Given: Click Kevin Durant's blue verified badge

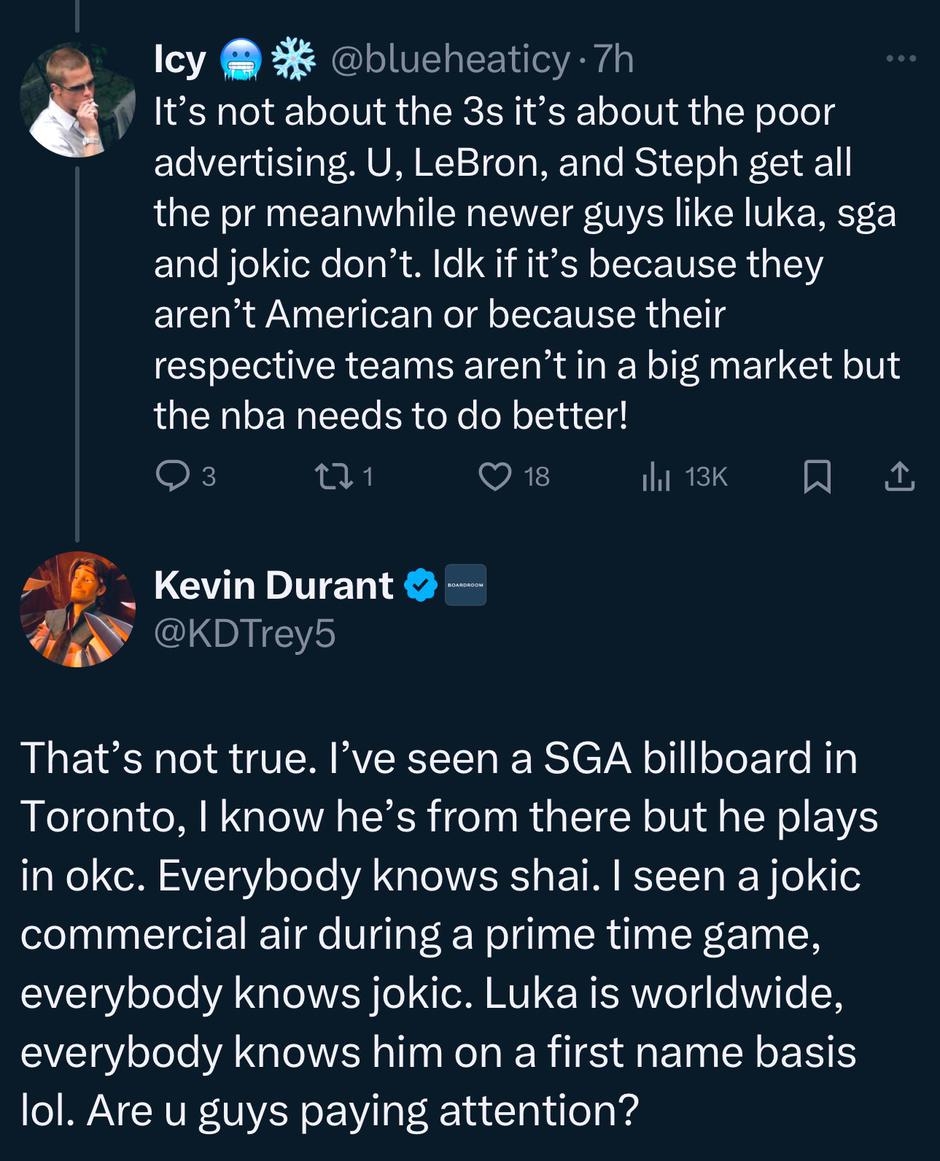Looking at the screenshot, I should coord(421,586).
